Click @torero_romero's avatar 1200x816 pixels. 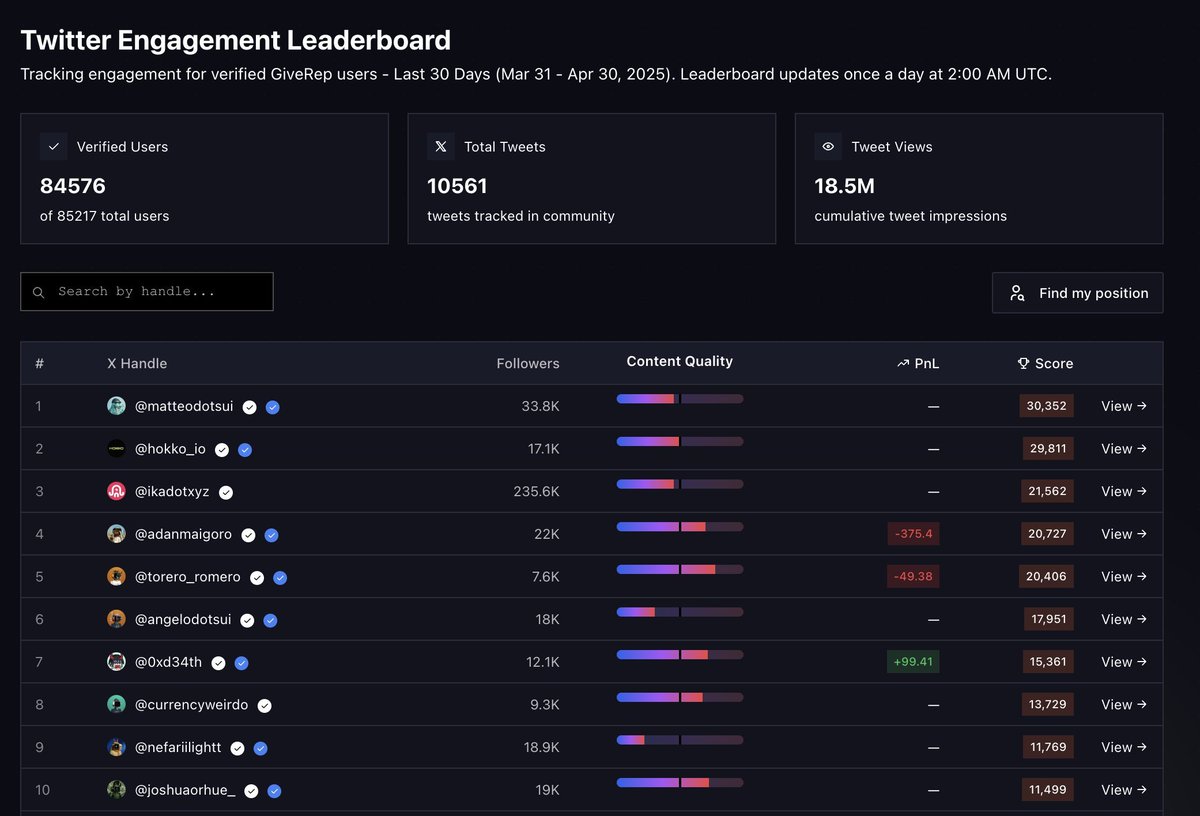[116, 576]
